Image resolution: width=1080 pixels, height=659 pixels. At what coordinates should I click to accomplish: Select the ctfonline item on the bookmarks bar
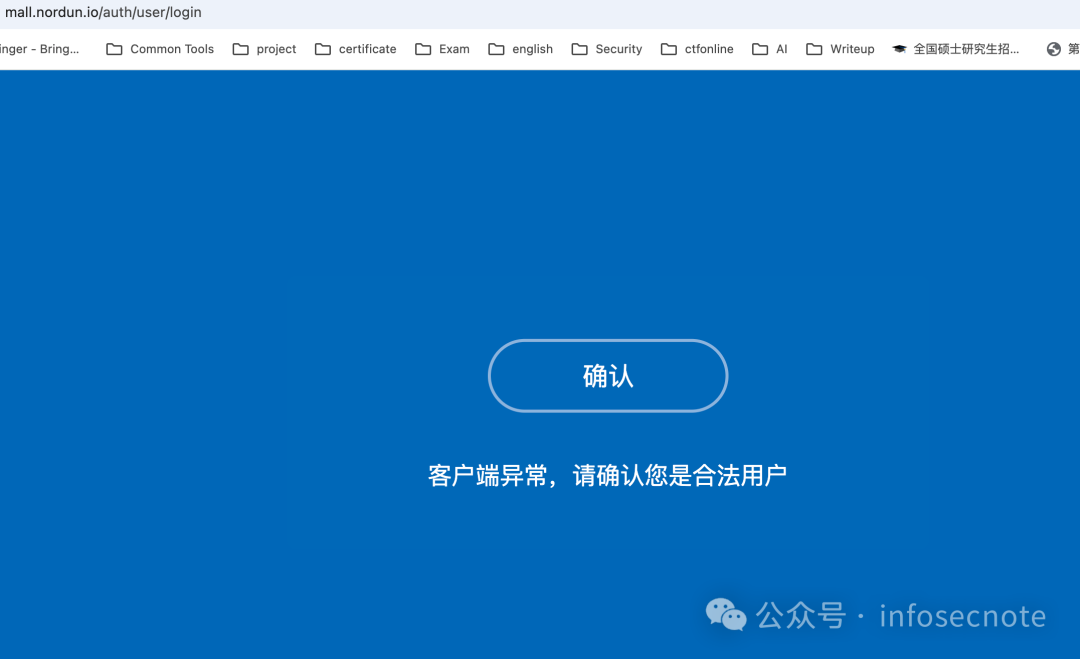[x=695, y=48]
